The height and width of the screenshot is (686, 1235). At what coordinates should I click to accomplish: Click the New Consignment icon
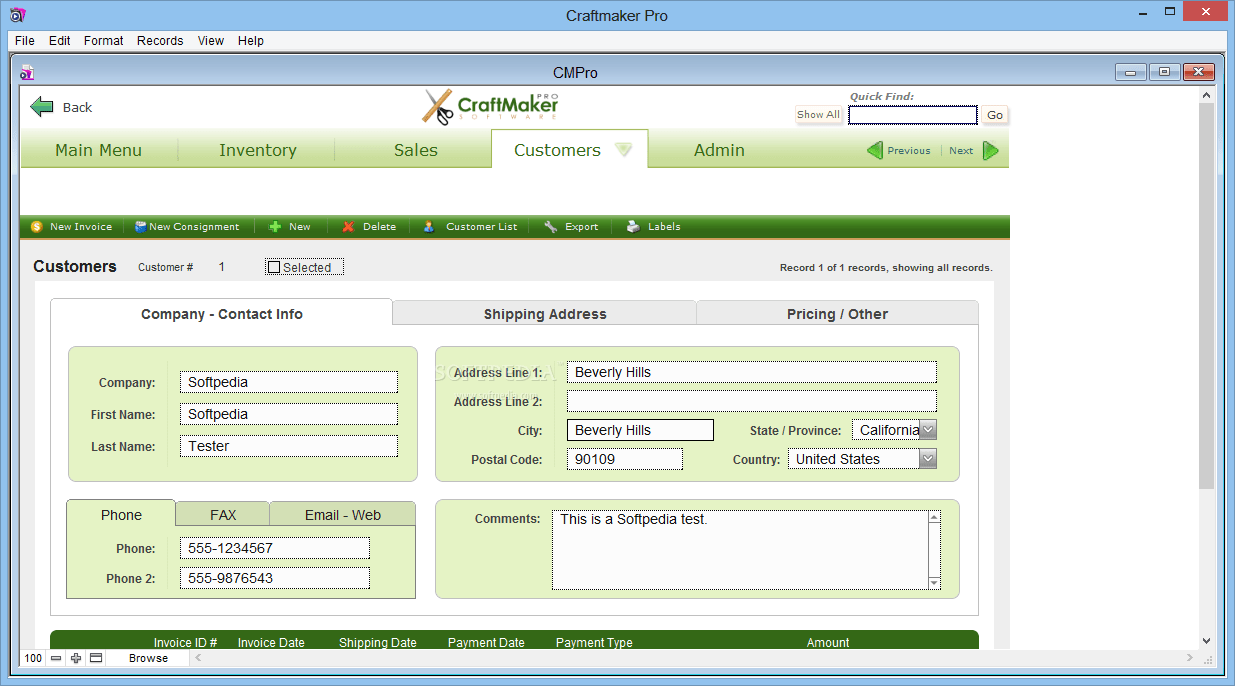pos(141,227)
